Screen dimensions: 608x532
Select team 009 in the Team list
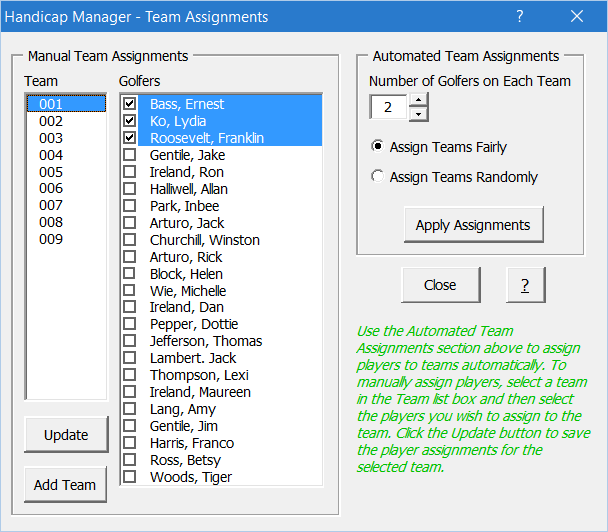click(66, 239)
